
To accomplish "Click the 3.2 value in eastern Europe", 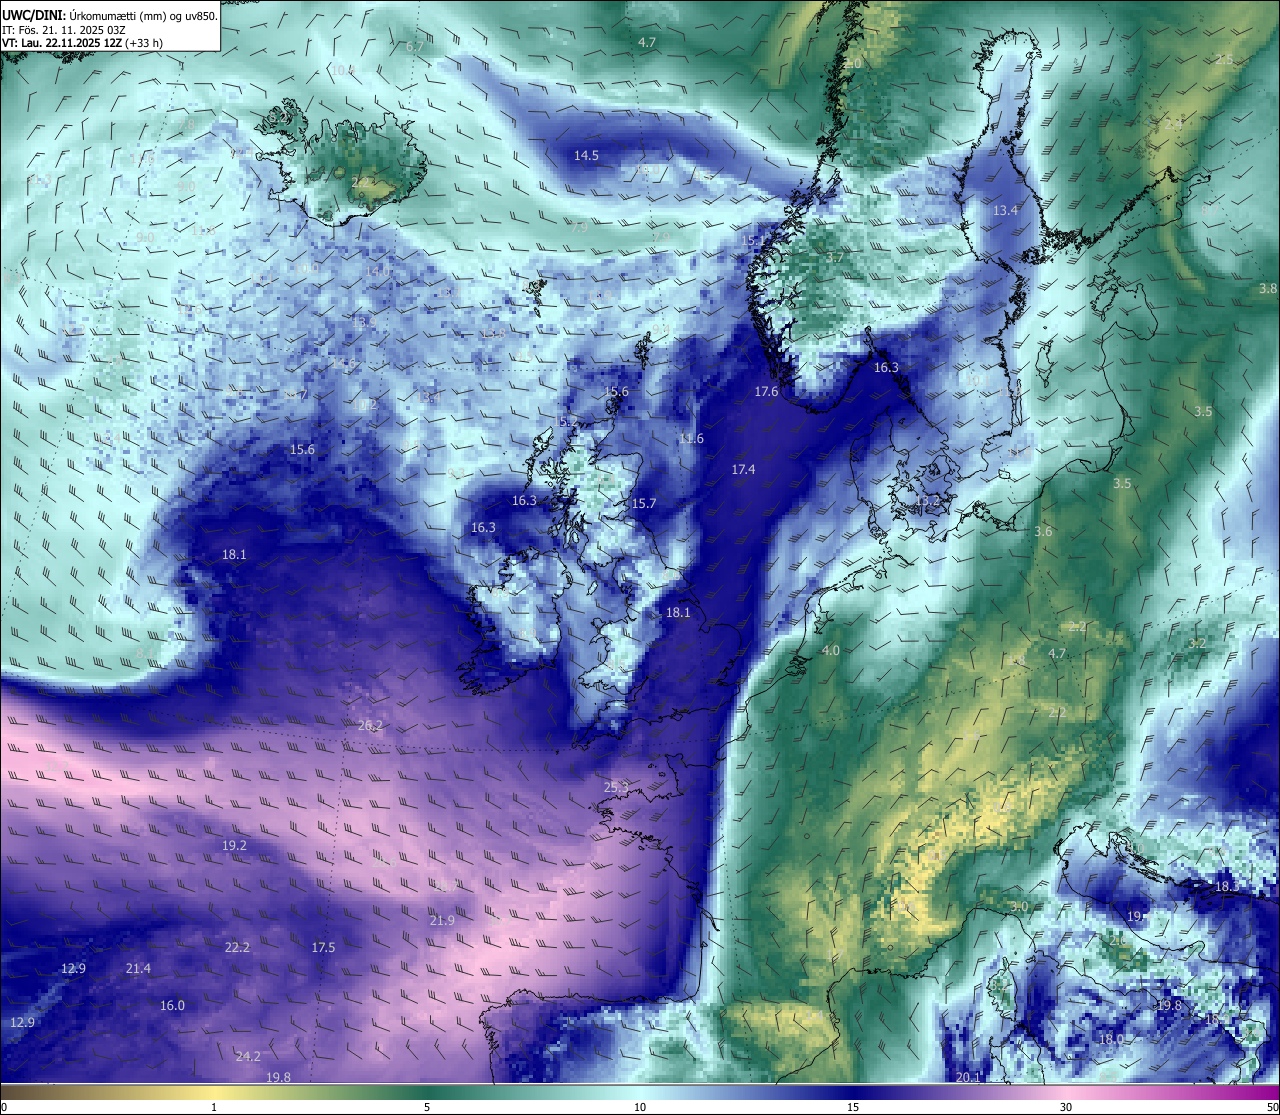I will click(x=1197, y=644).
